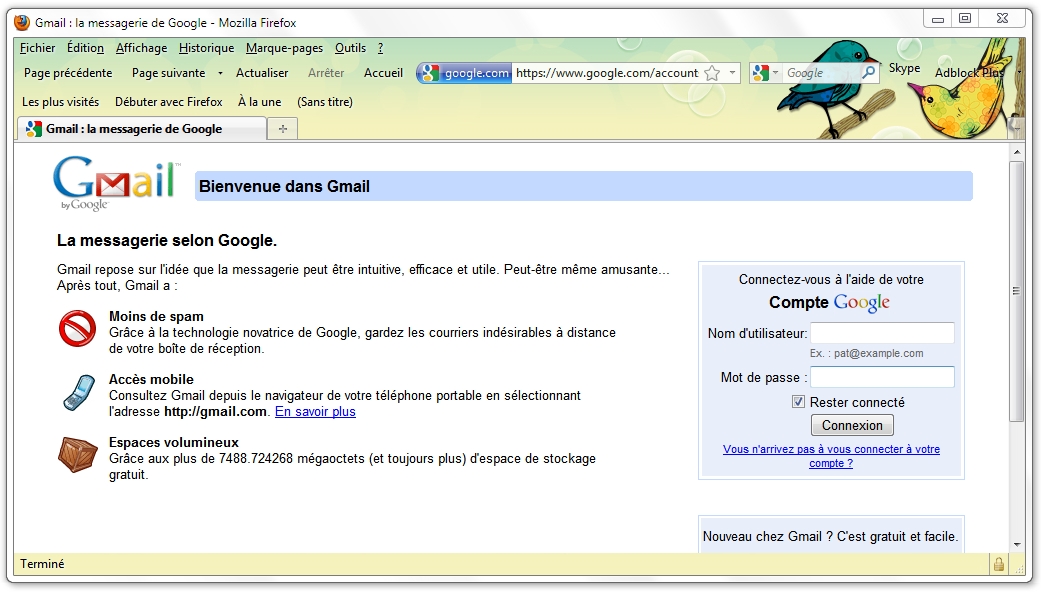1041x594 pixels.
Task: Open the Outils menu
Action: coord(351,48)
